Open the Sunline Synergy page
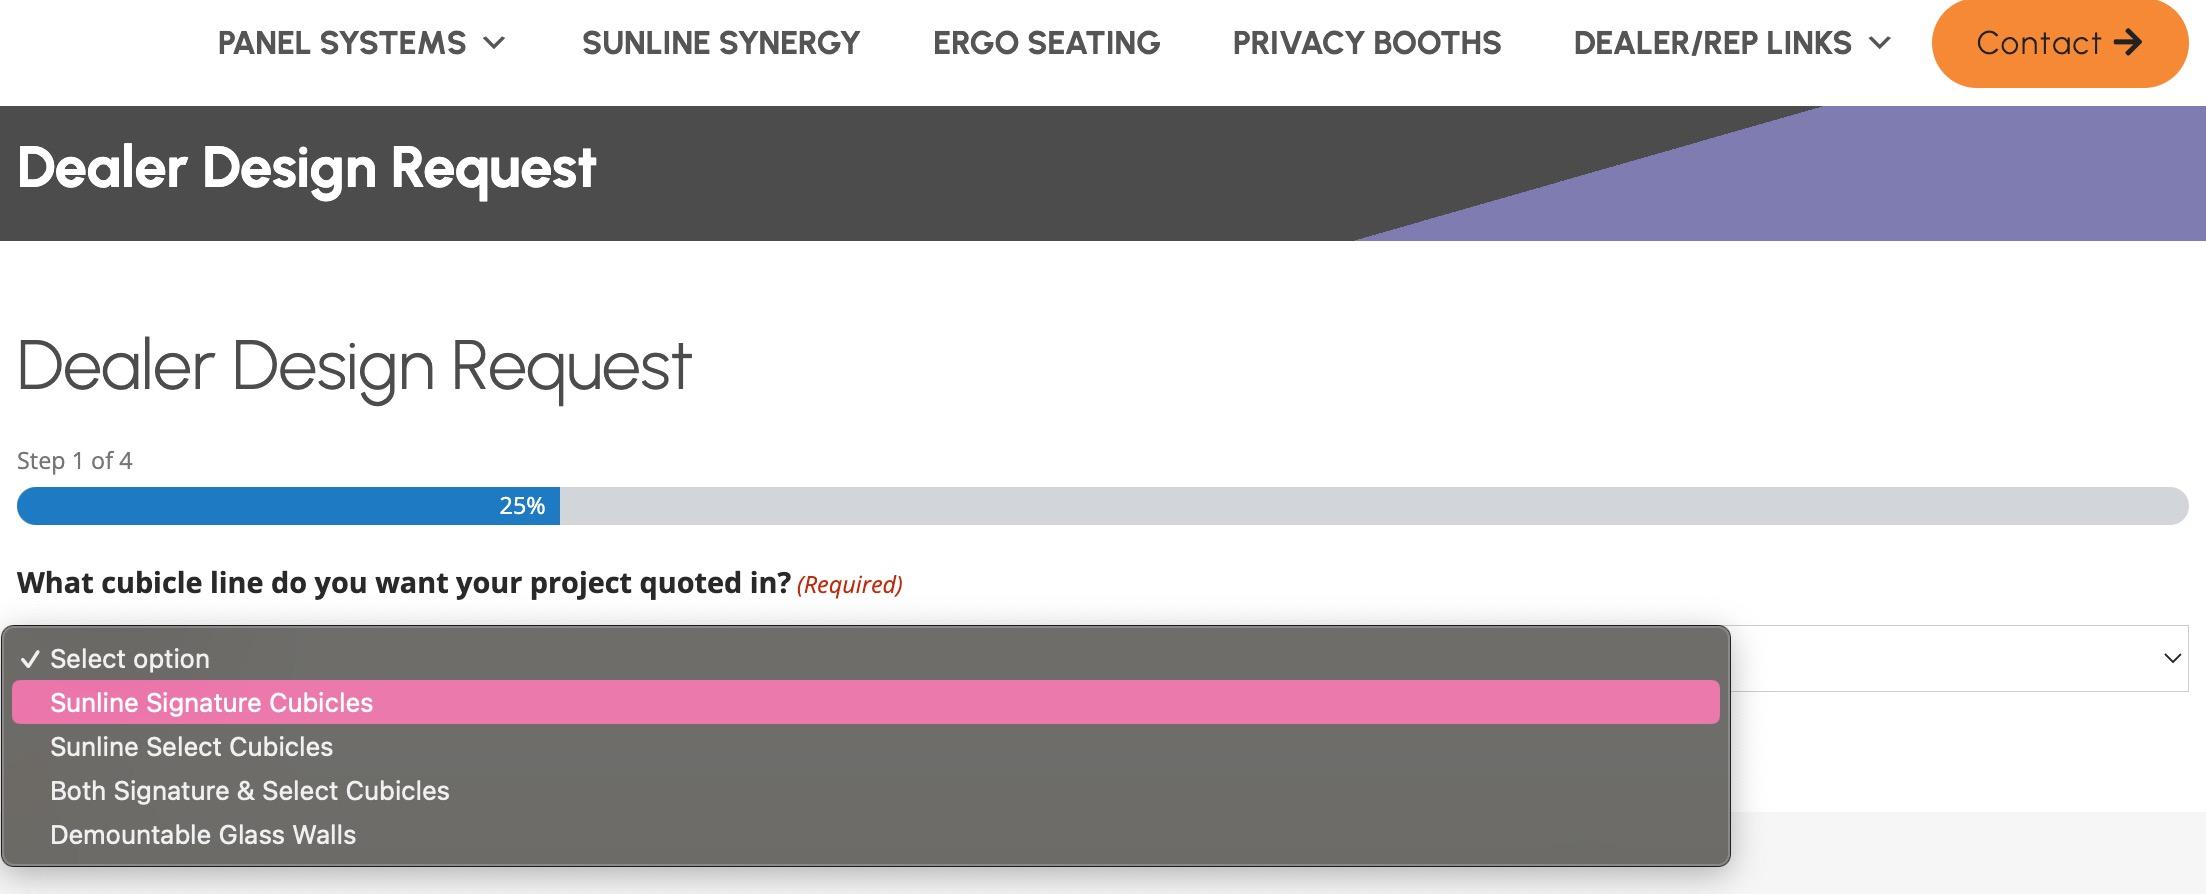The image size is (2206, 894). pyautogui.click(x=720, y=43)
